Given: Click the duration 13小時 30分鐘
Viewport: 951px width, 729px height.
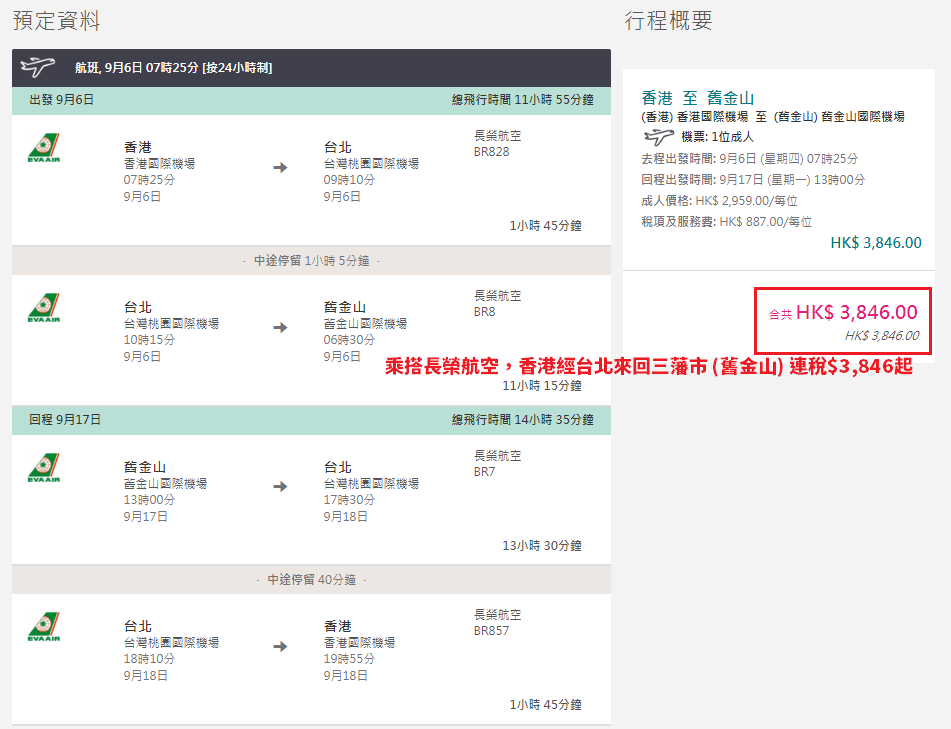Looking at the screenshot, I should point(542,546).
